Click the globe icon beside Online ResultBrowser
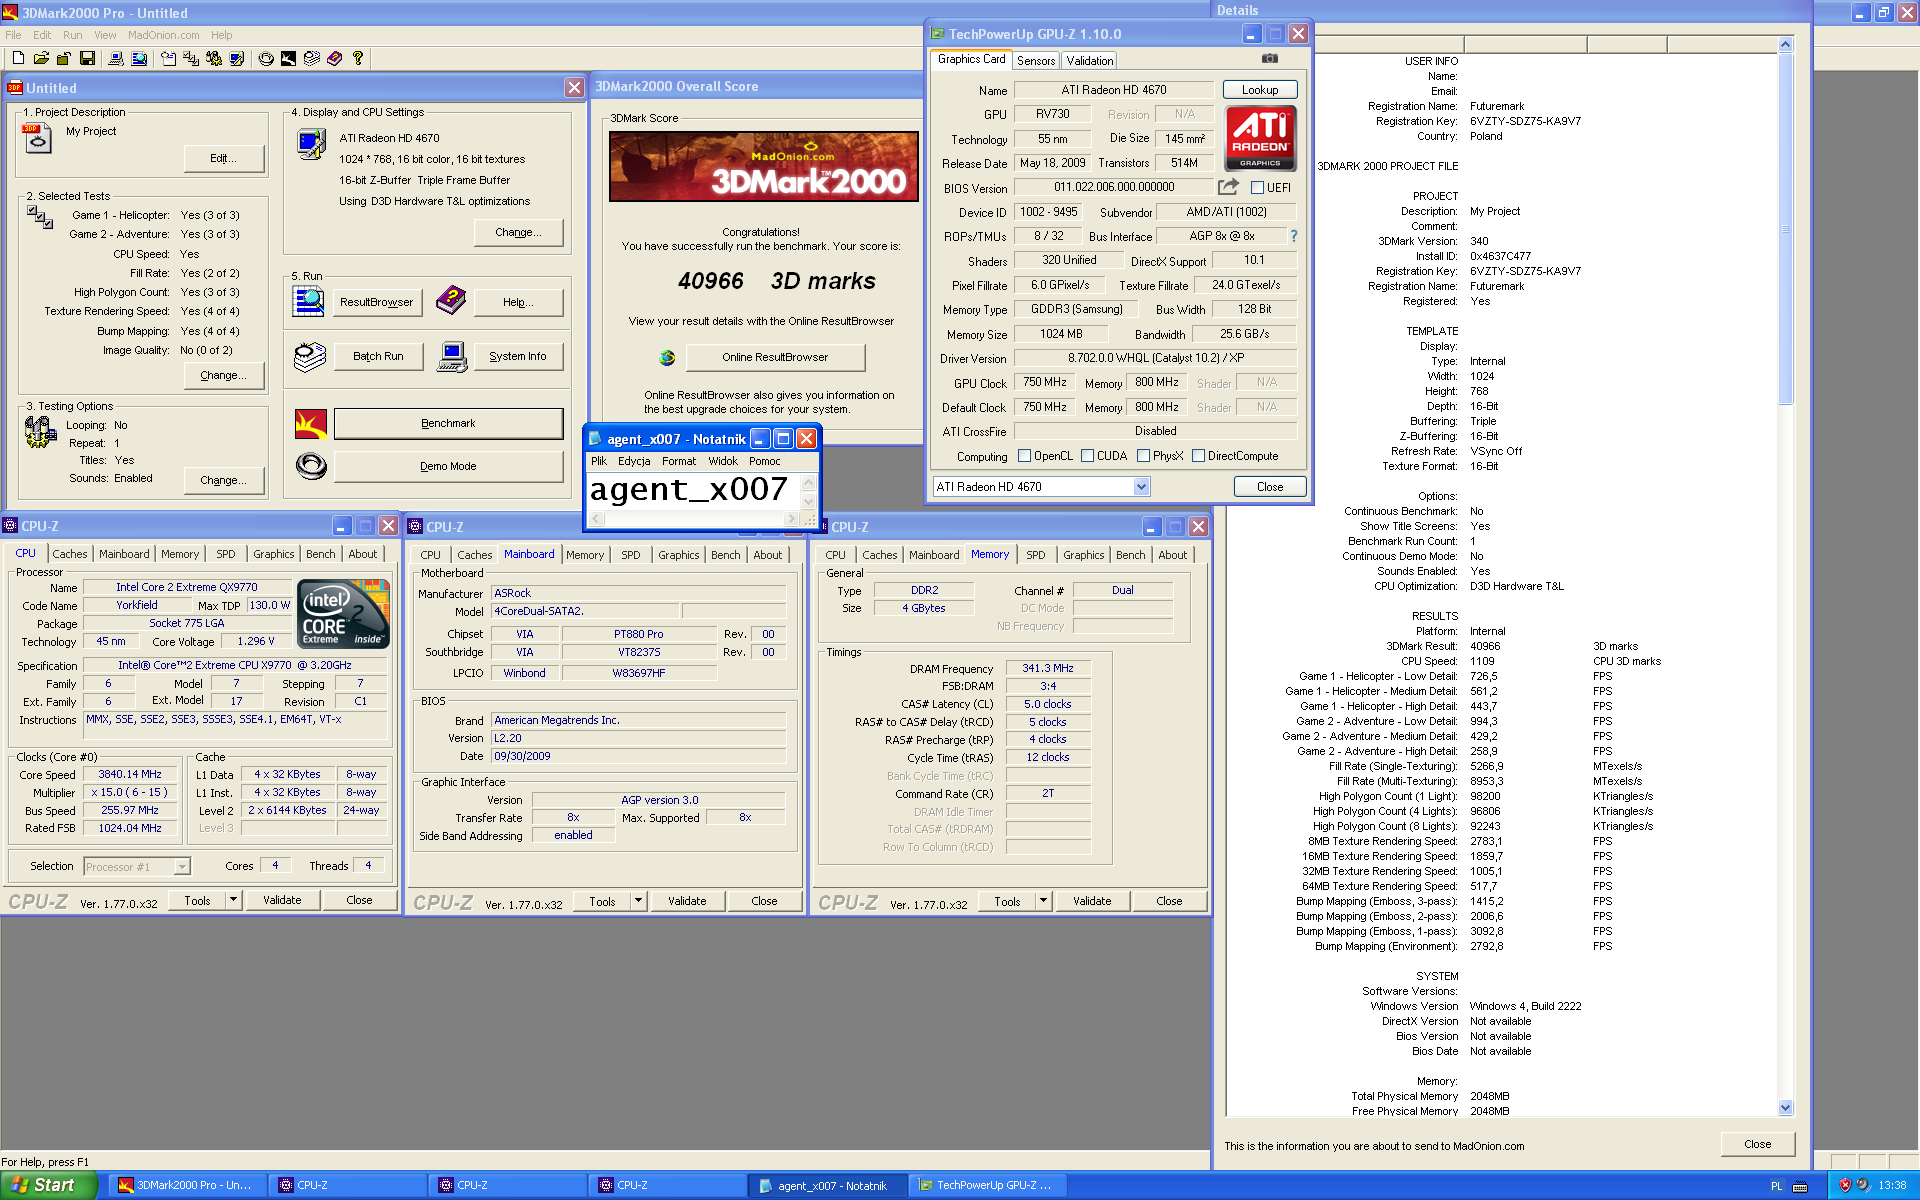Image resolution: width=1920 pixels, height=1200 pixels. tap(667, 357)
